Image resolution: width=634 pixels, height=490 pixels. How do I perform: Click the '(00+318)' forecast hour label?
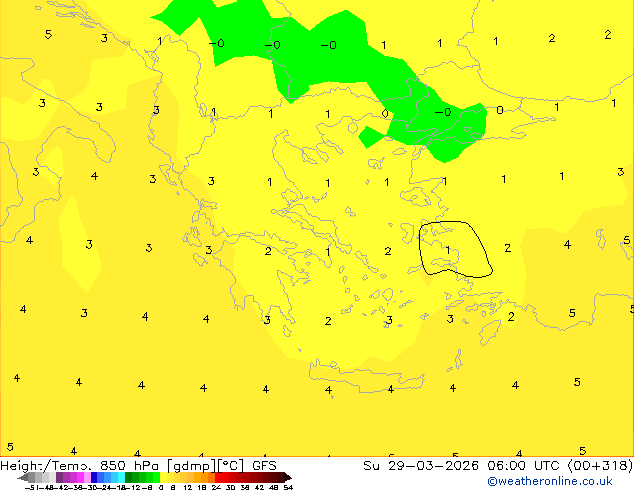pyautogui.click(x=600, y=465)
